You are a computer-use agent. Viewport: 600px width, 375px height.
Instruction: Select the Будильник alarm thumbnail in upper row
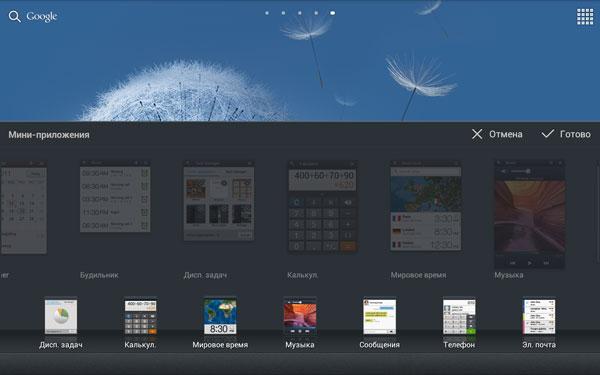(115, 196)
